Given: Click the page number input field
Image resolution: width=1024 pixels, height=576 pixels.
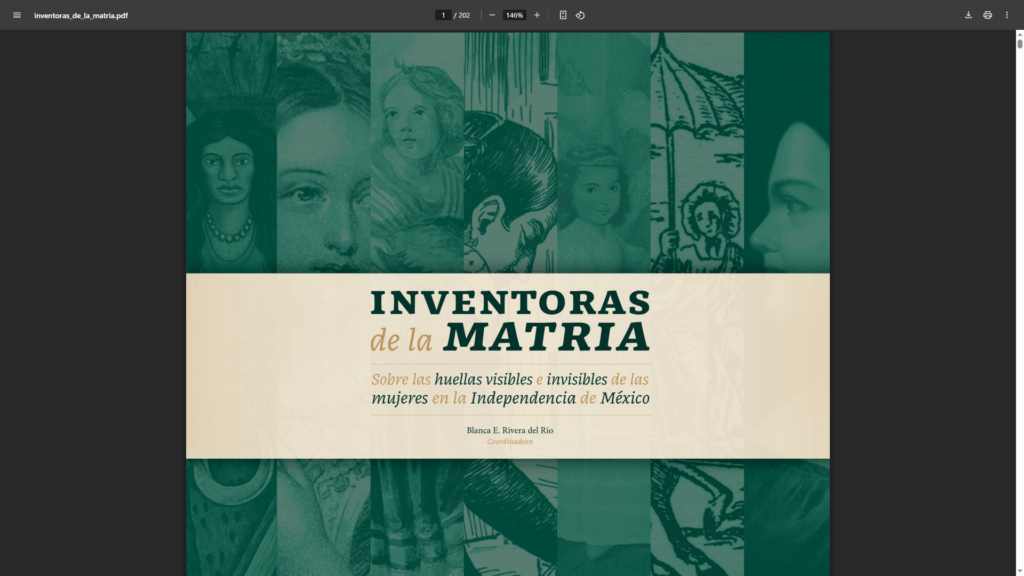Looking at the screenshot, I should (443, 15).
